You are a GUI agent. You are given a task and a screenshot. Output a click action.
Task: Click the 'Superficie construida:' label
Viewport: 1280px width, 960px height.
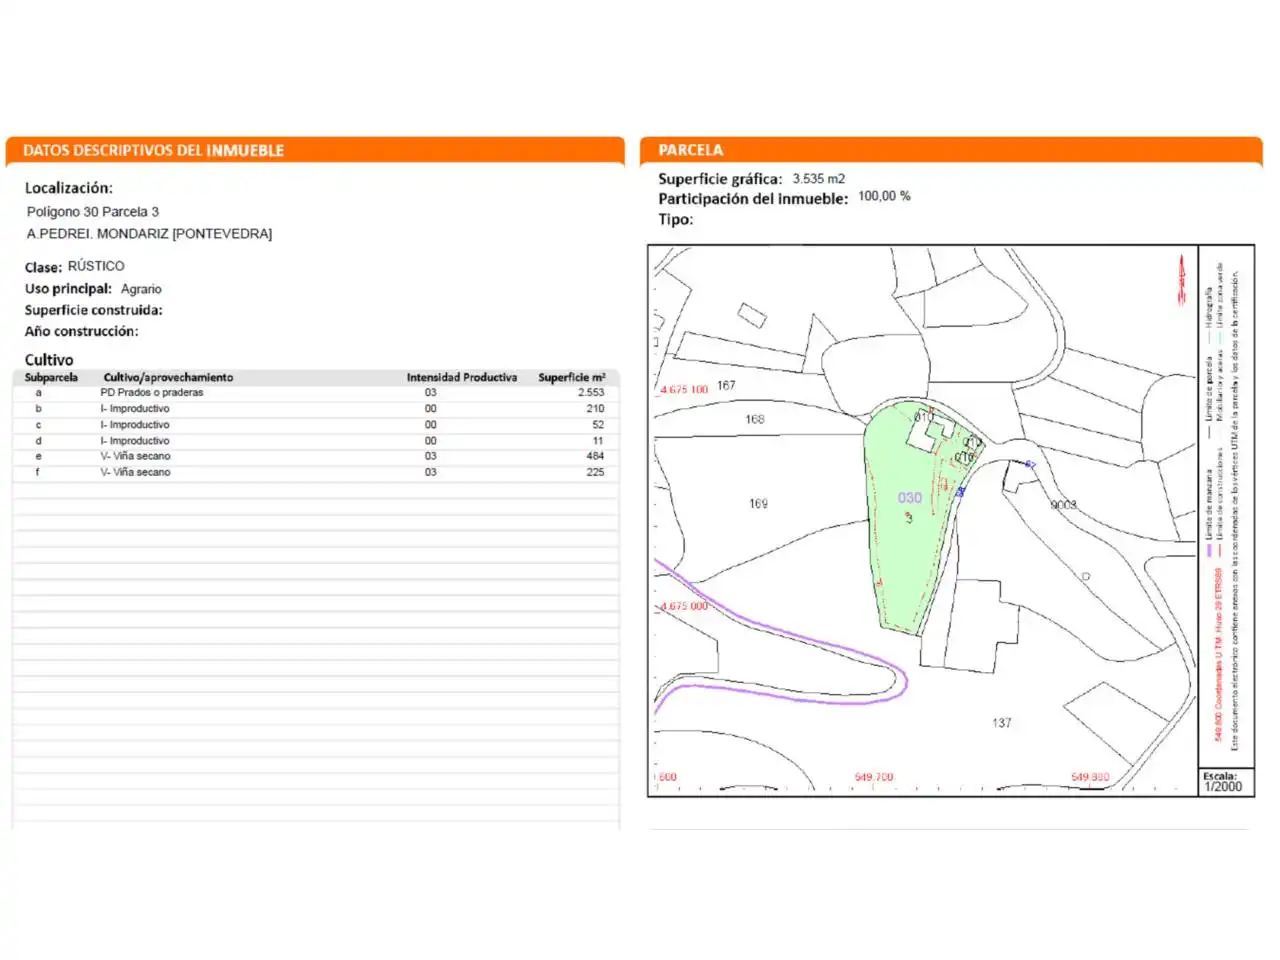94,310
